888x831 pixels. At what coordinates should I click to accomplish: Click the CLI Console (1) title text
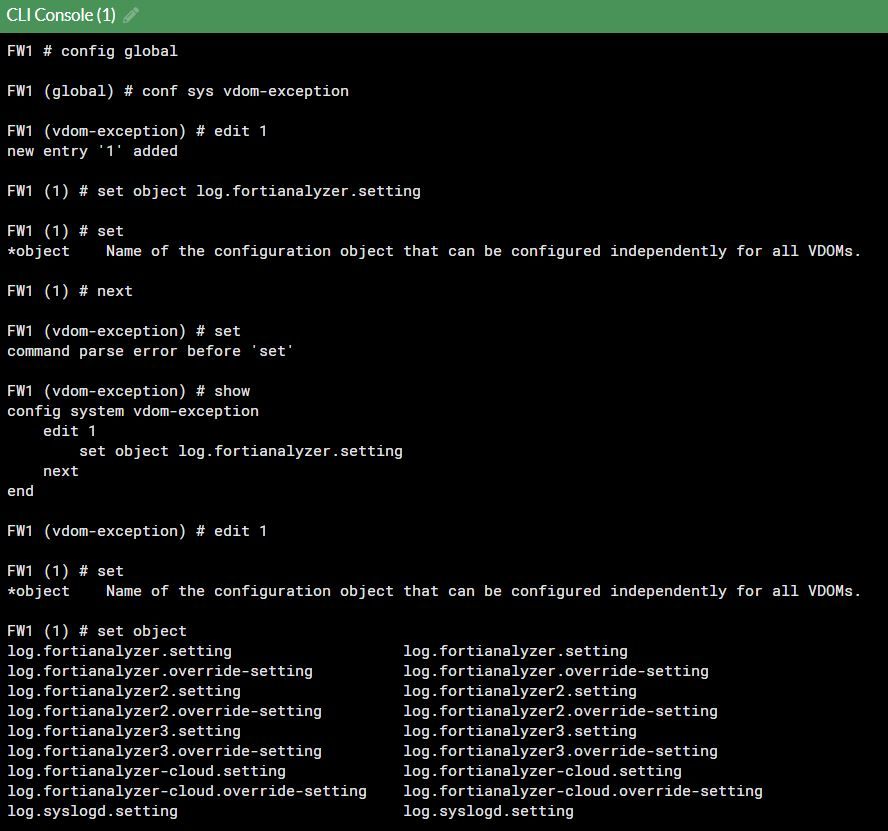coord(61,16)
